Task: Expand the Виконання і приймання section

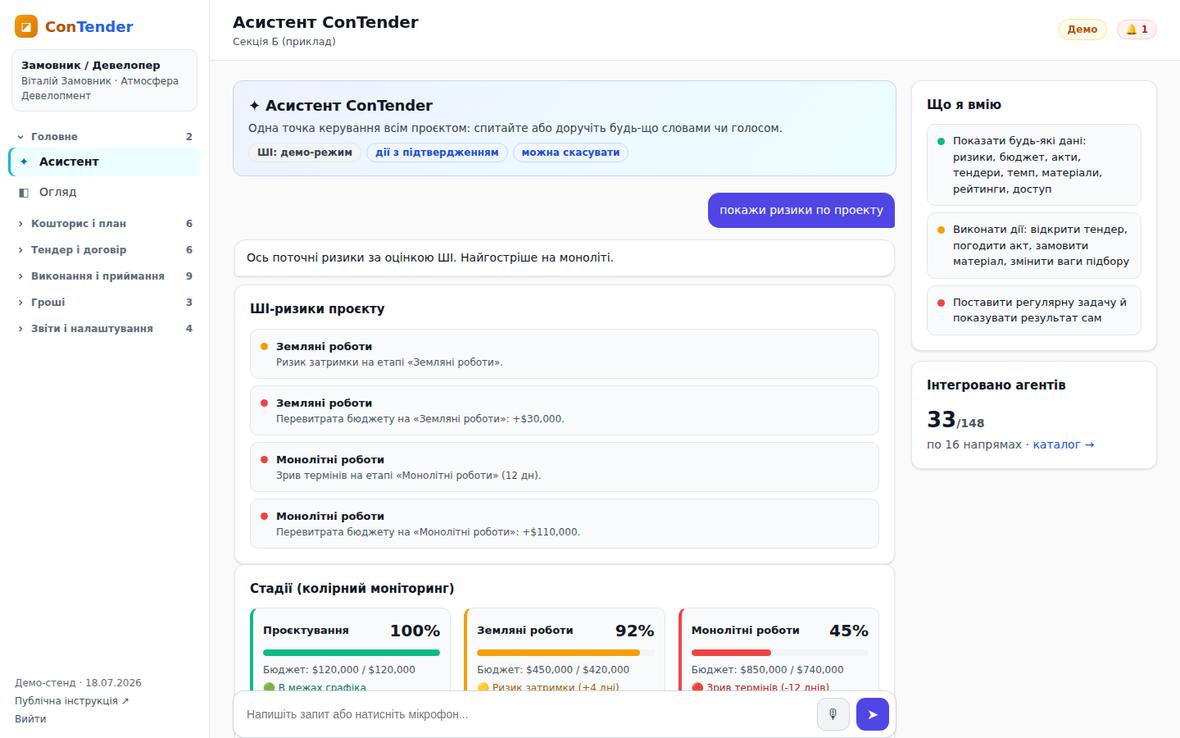Action: [x=105, y=276]
